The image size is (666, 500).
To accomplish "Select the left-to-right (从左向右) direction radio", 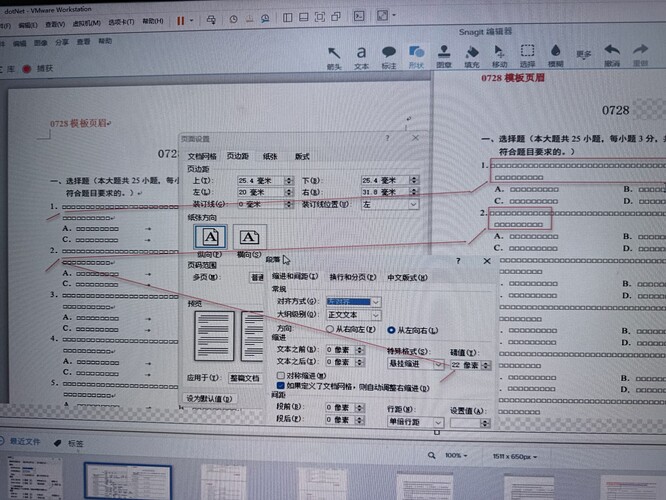I will (x=391, y=328).
